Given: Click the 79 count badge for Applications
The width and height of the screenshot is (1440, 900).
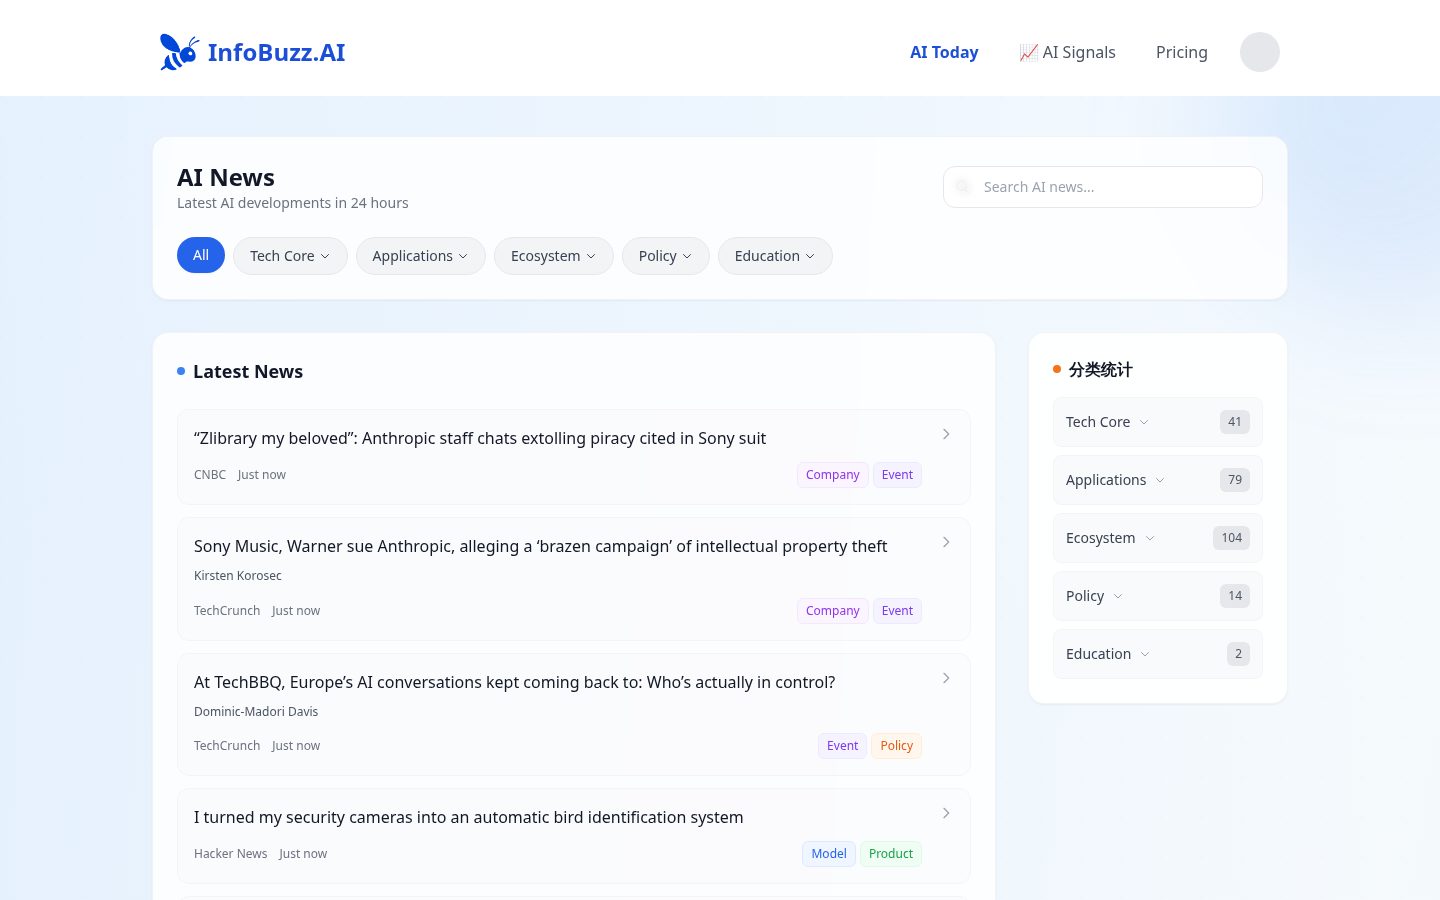Looking at the screenshot, I should [x=1235, y=480].
